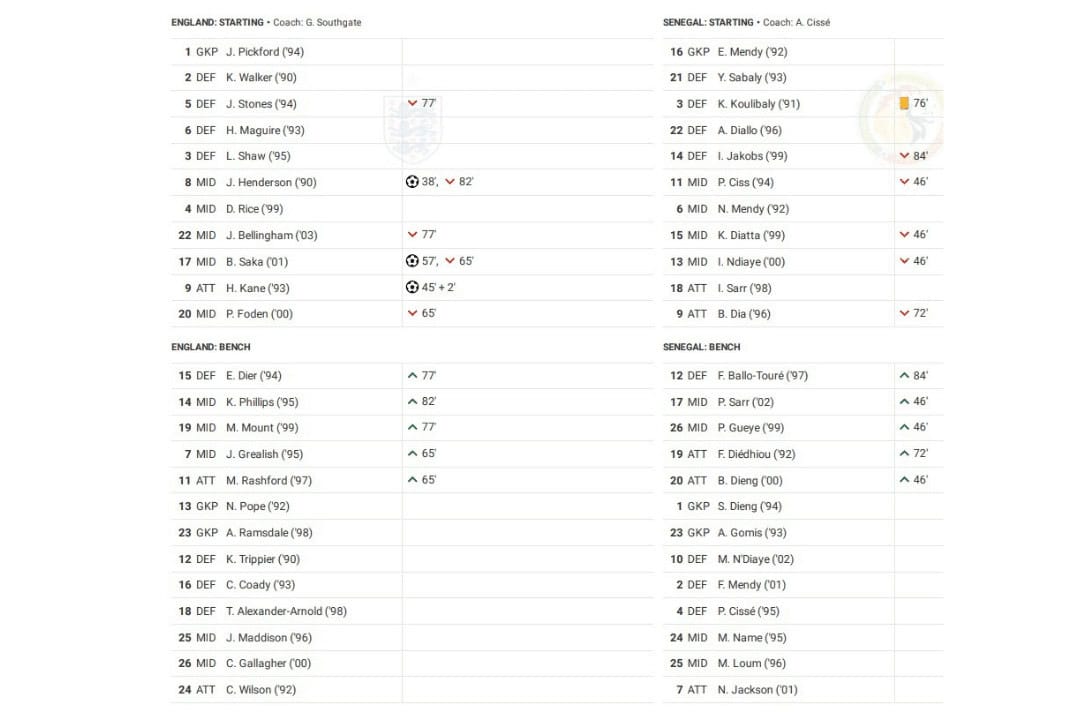The height and width of the screenshot is (712, 1068).
Task: Click the red sub-off arrow for I. Jakobs
Action: tap(904, 156)
